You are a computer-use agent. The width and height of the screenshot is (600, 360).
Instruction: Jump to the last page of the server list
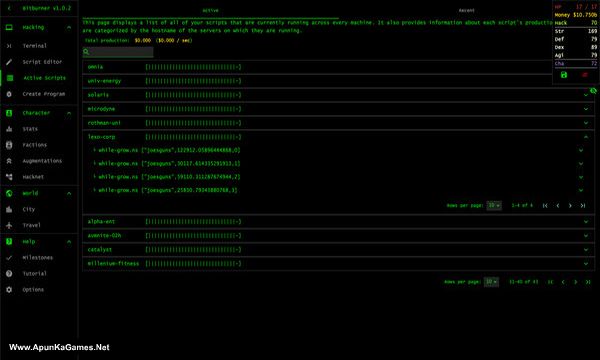(x=588, y=282)
